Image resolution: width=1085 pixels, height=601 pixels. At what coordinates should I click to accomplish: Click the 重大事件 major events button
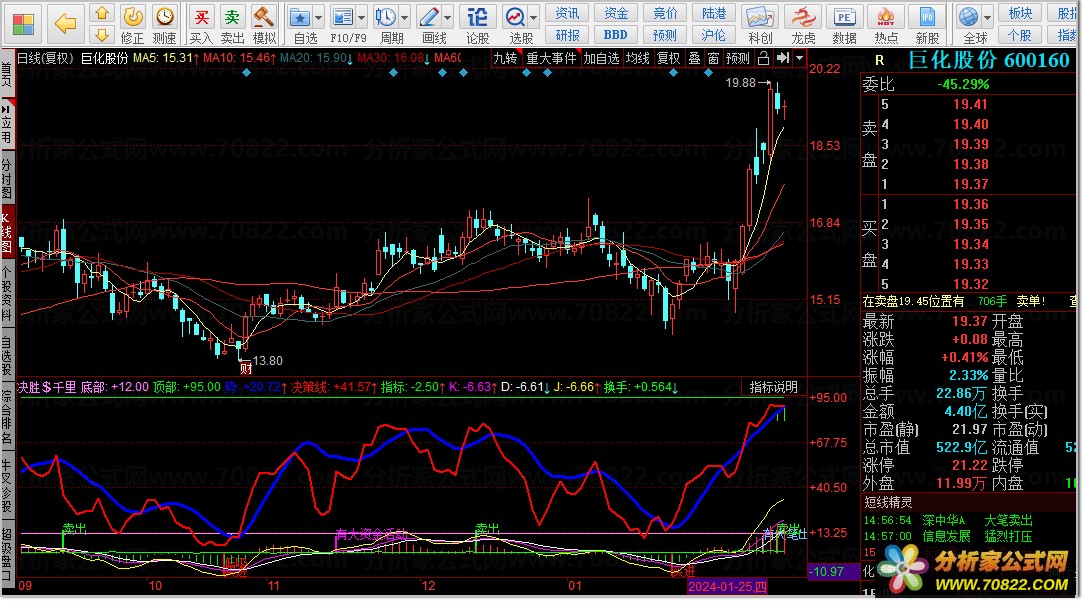(x=551, y=58)
